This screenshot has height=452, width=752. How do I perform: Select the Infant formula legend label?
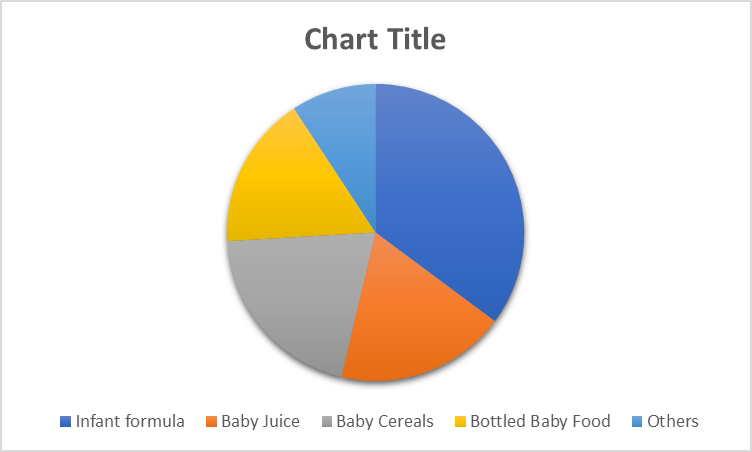[x=130, y=422]
